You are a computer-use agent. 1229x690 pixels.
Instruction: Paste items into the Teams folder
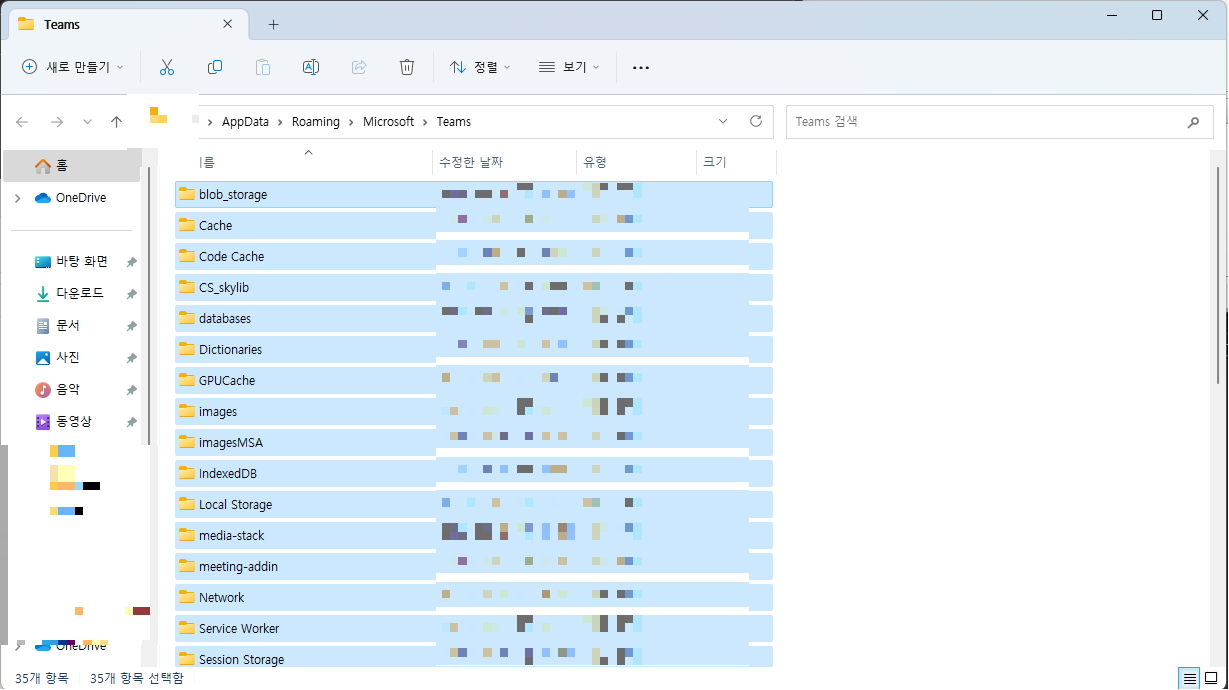(263, 67)
